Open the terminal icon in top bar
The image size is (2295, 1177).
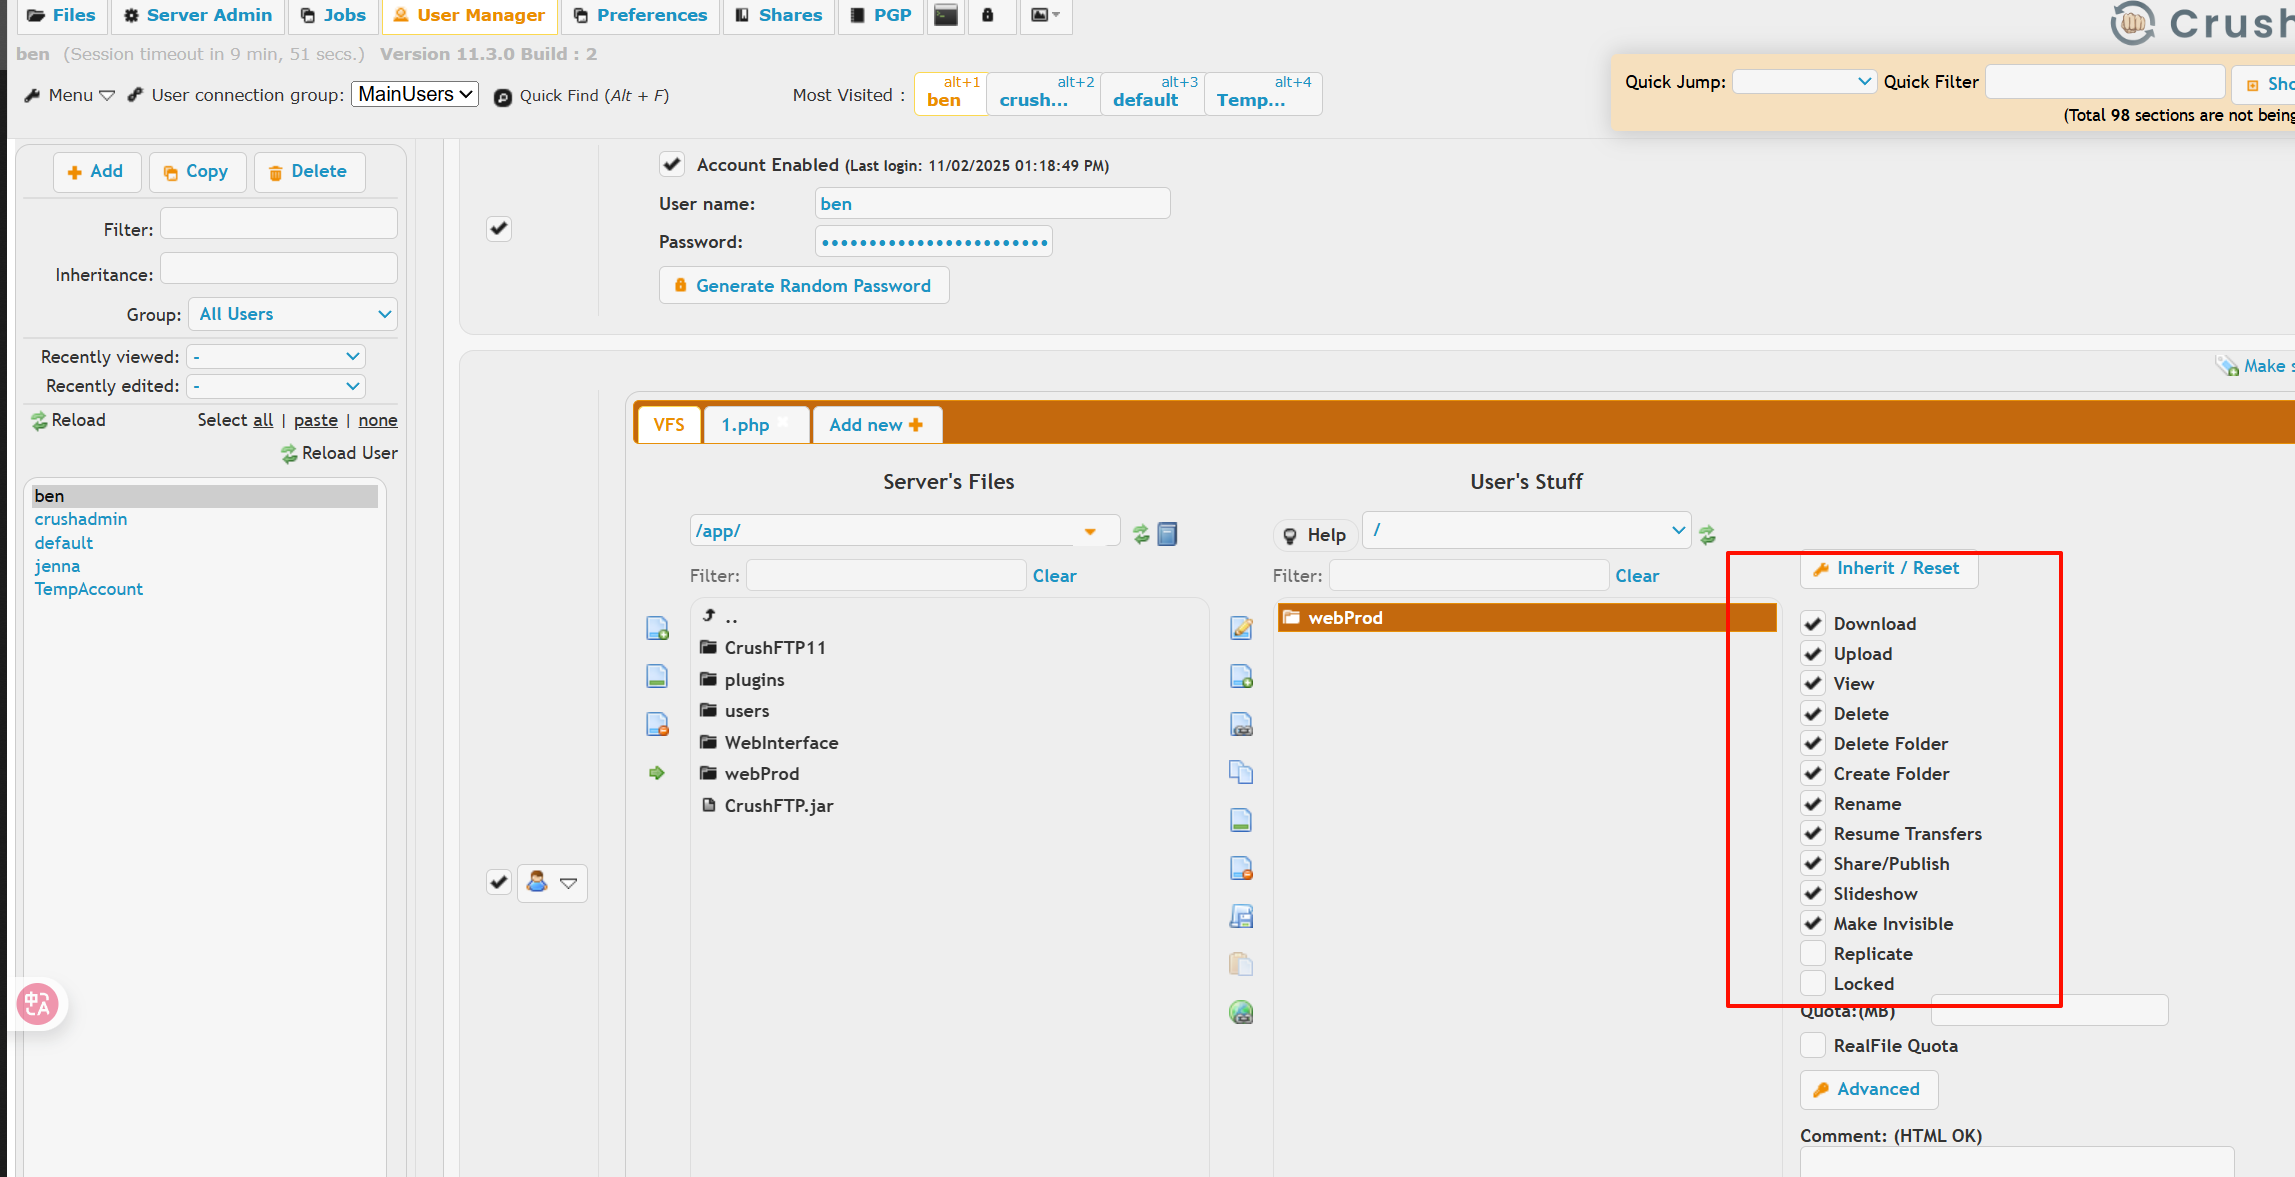(x=945, y=15)
